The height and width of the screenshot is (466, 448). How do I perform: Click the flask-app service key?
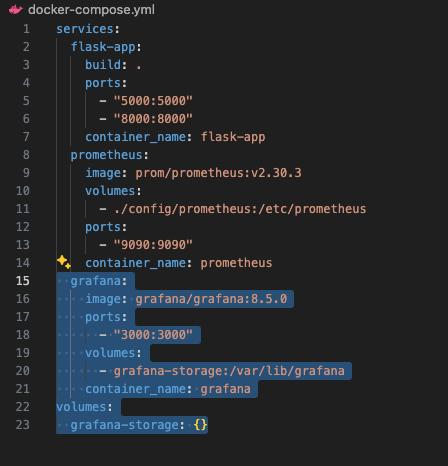(103, 47)
